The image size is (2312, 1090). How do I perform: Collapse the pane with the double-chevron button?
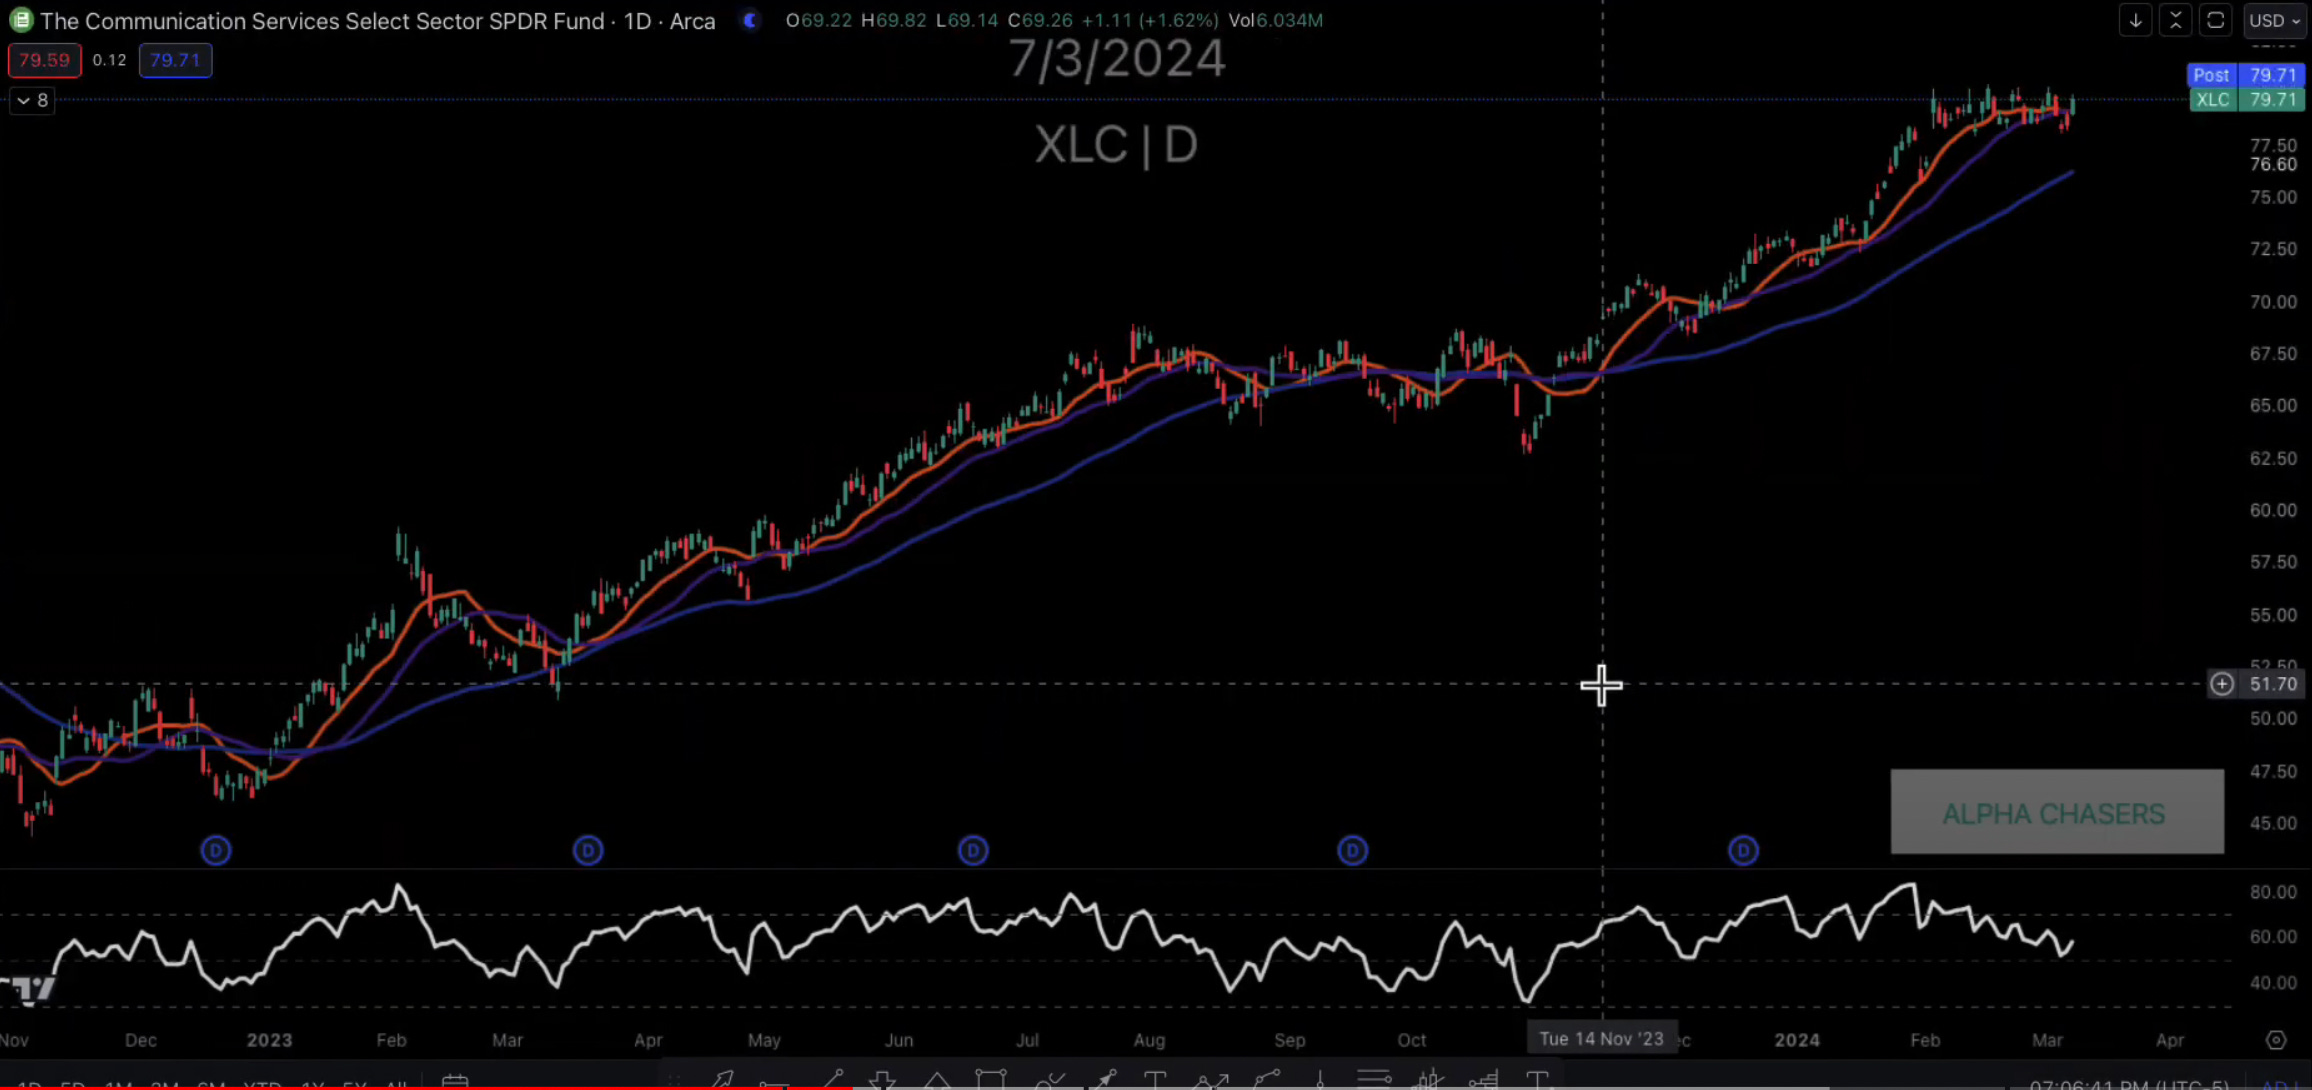2175,20
